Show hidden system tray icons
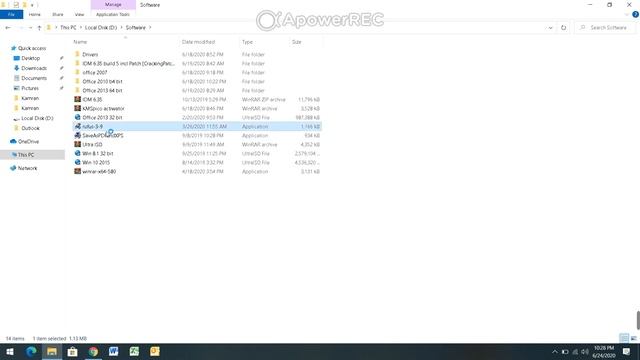 coord(554,351)
